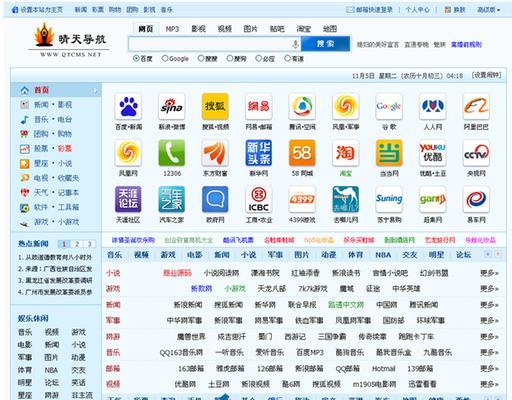Open the Alibaba icon
The image size is (512, 400).
click(x=476, y=106)
